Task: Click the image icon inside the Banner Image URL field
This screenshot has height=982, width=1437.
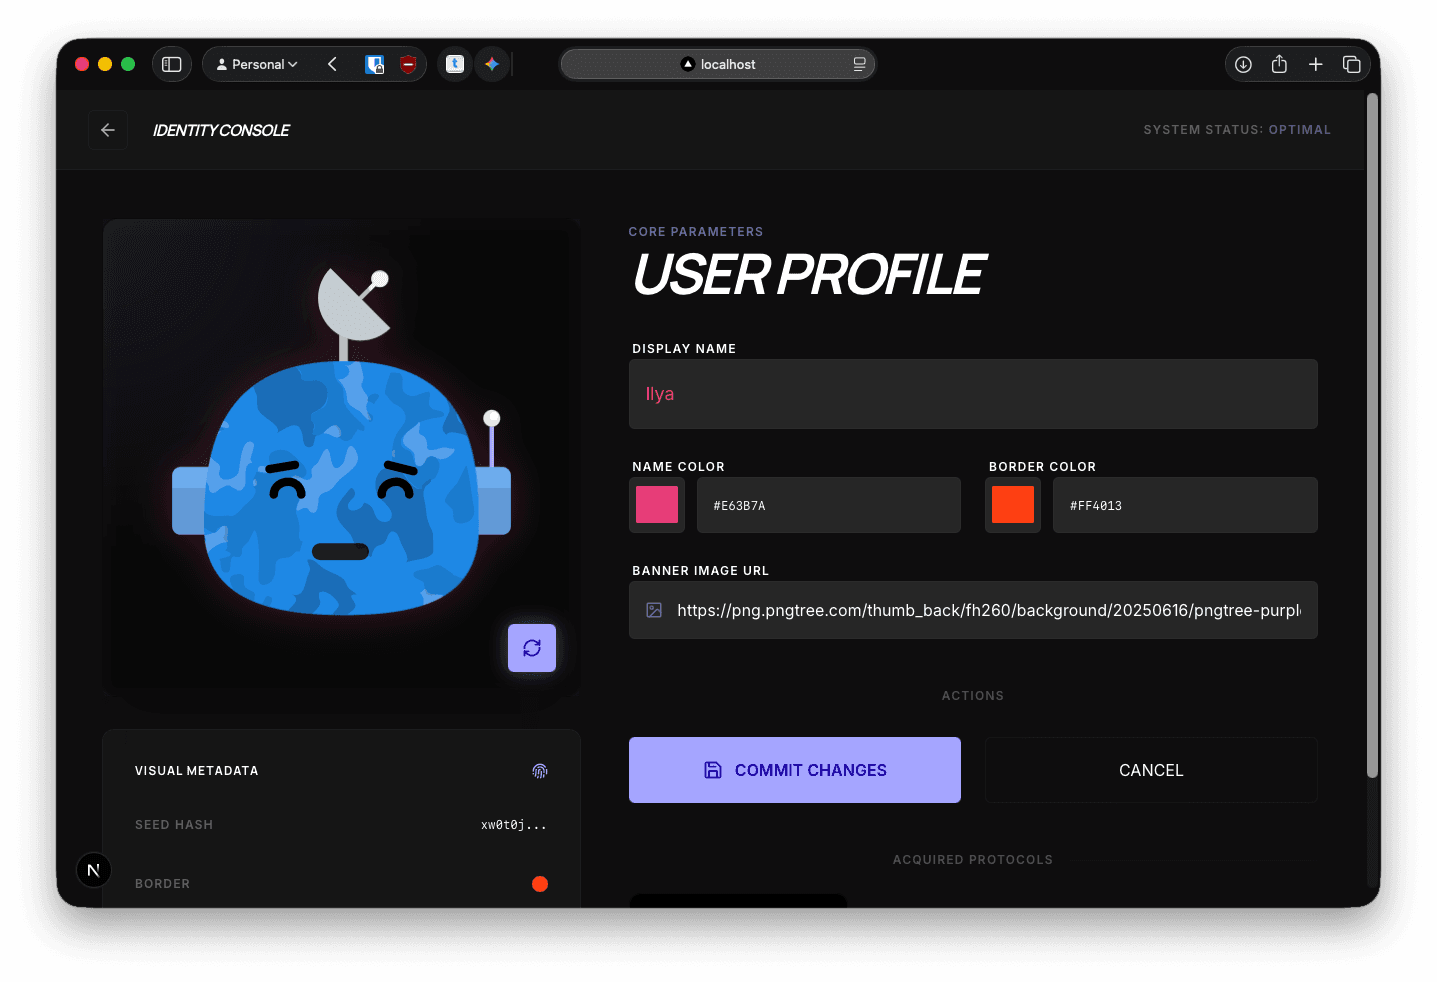Action: pos(654,610)
